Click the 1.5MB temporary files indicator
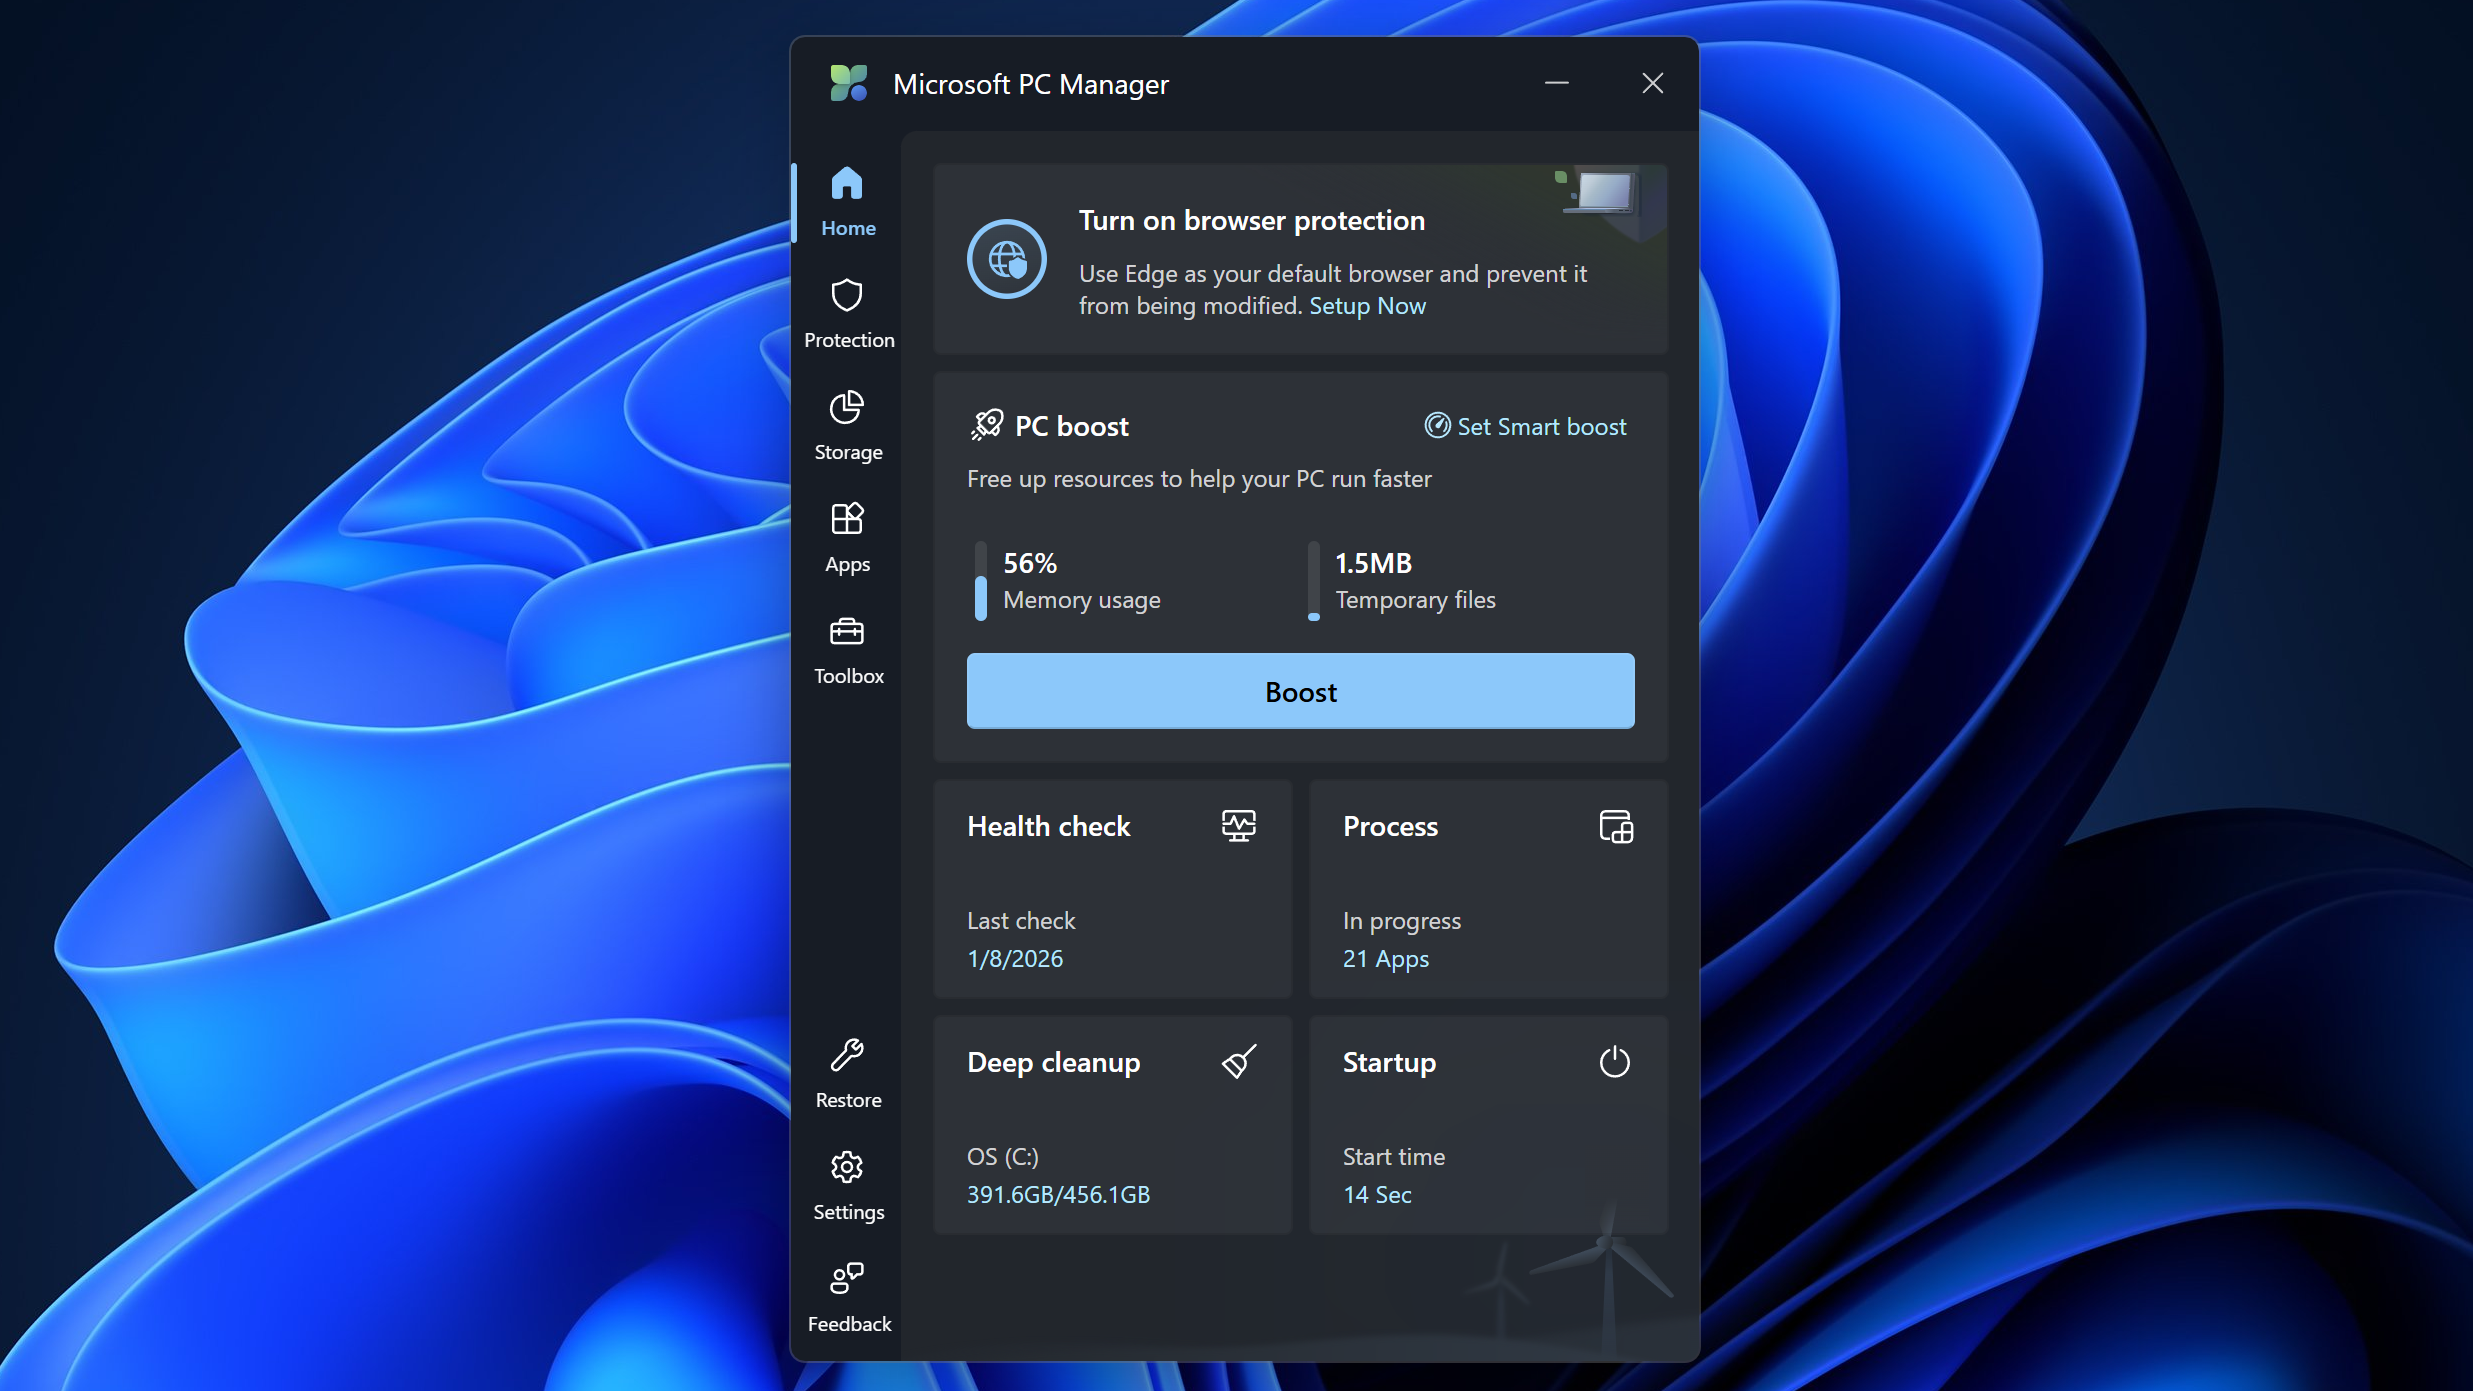Screen dimensions: 2473x1391 point(1314,582)
